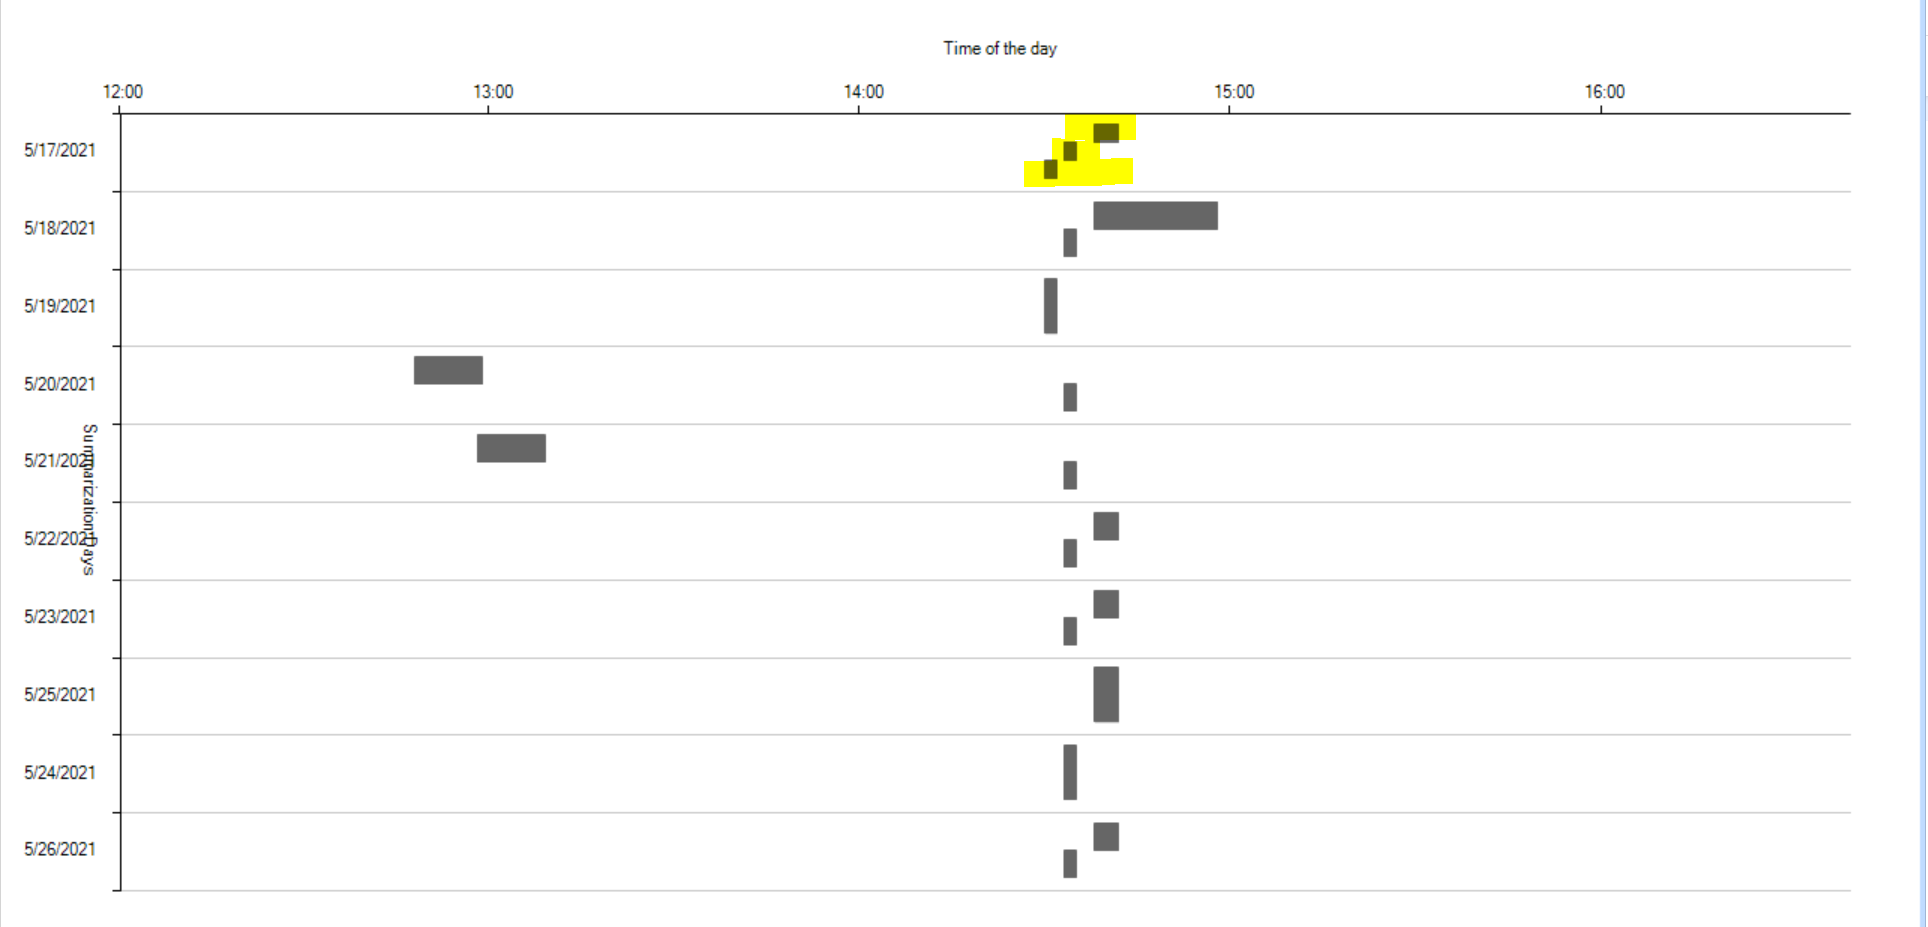
Task: Click the 5/20/2021 bar before 13:00
Action: pyautogui.click(x=448, y=370)
